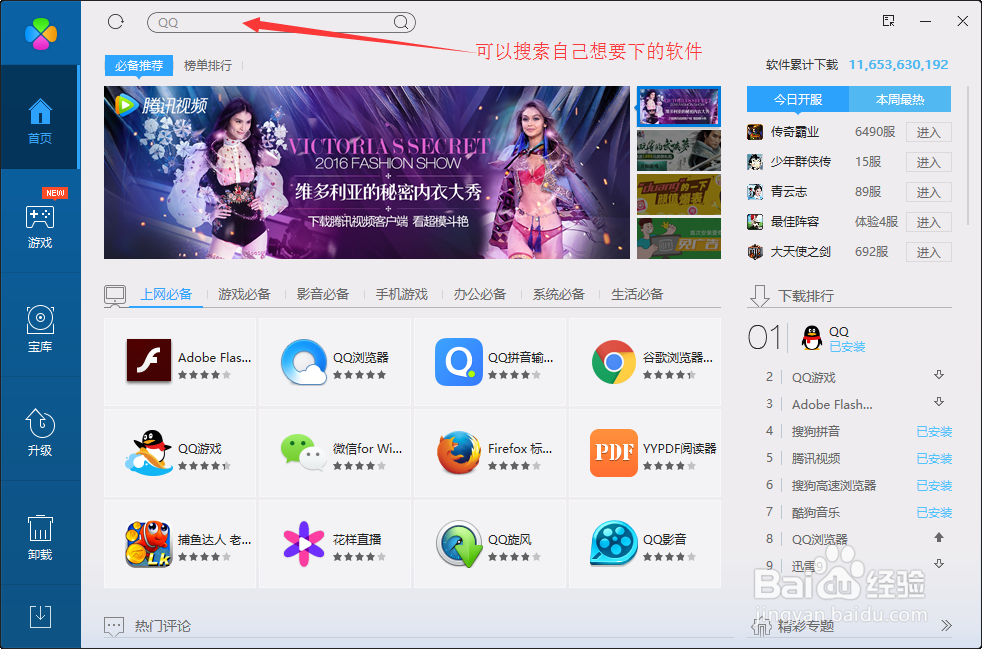Select the 榜单排行 tab
The image size is (982, 649).
tap(208, 65)
